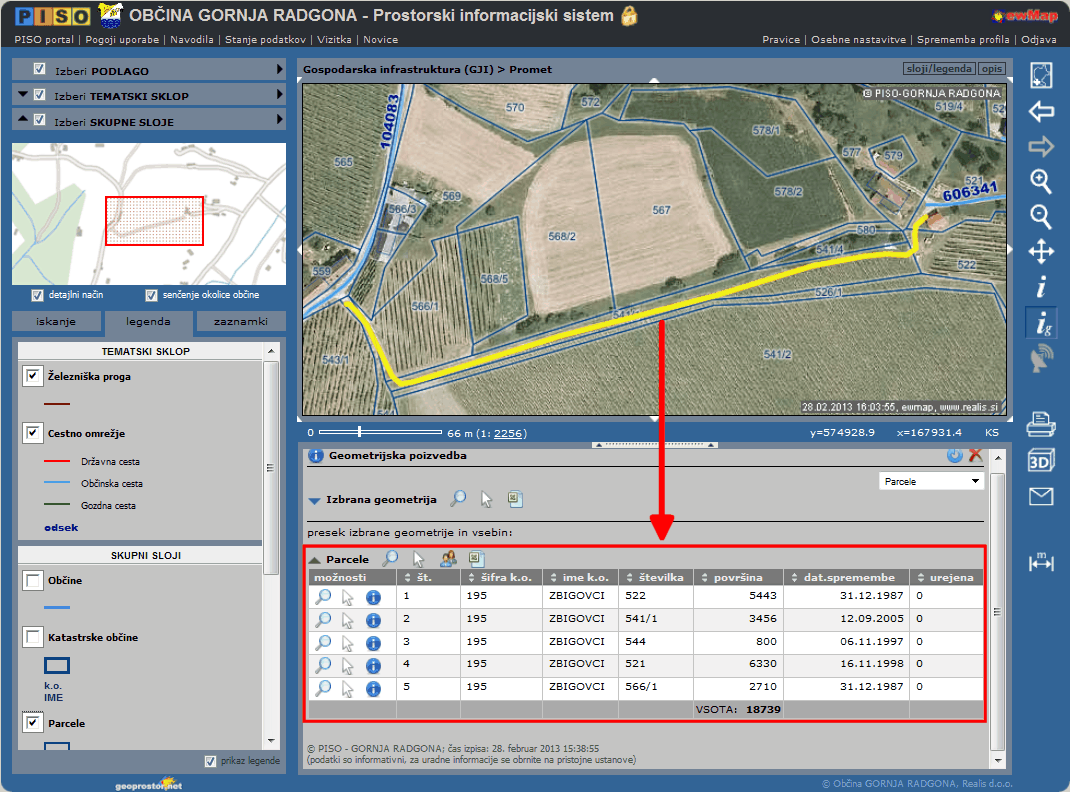Toggle the detajlni način checkbox
The width and height of the screenshot is (1070, 792).
click(38, 295)
